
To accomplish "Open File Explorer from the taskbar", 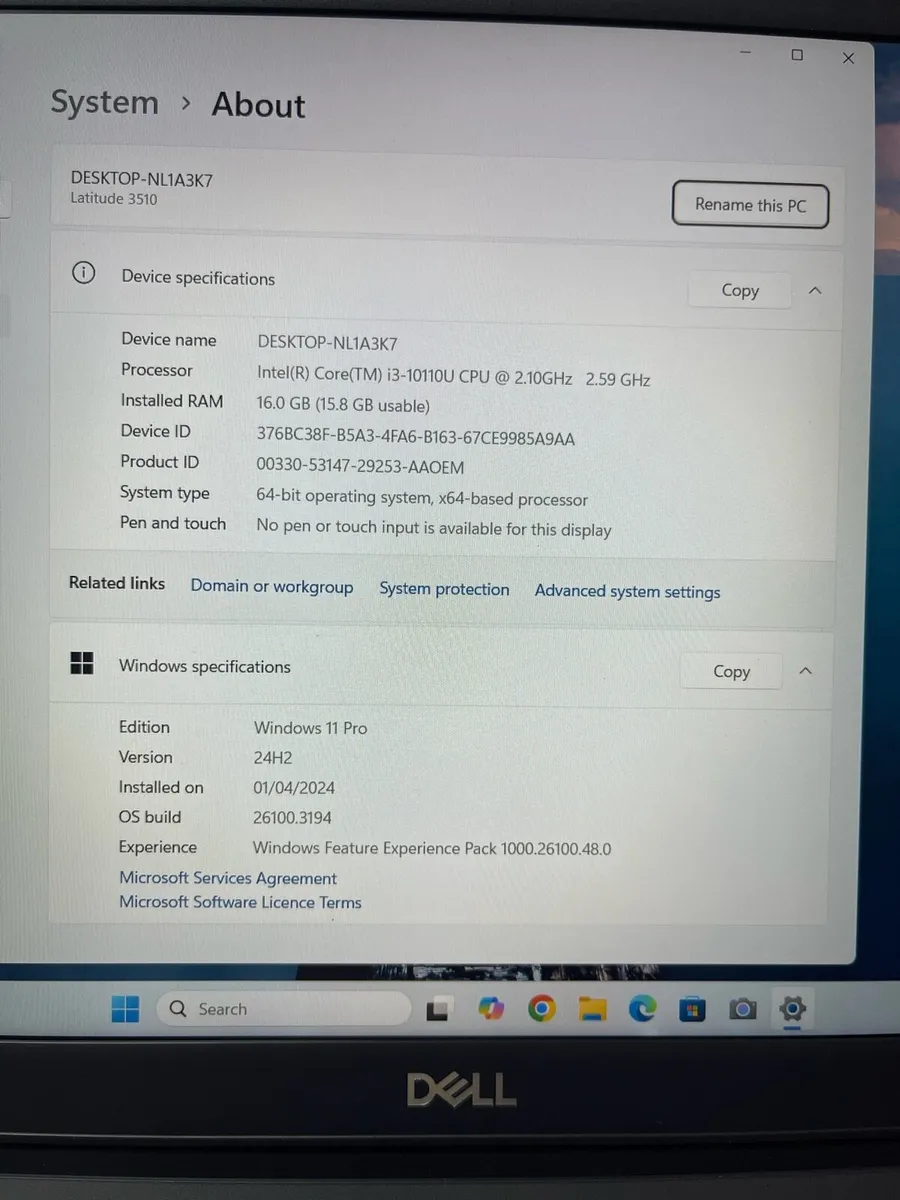I will tap(592, 1010).
